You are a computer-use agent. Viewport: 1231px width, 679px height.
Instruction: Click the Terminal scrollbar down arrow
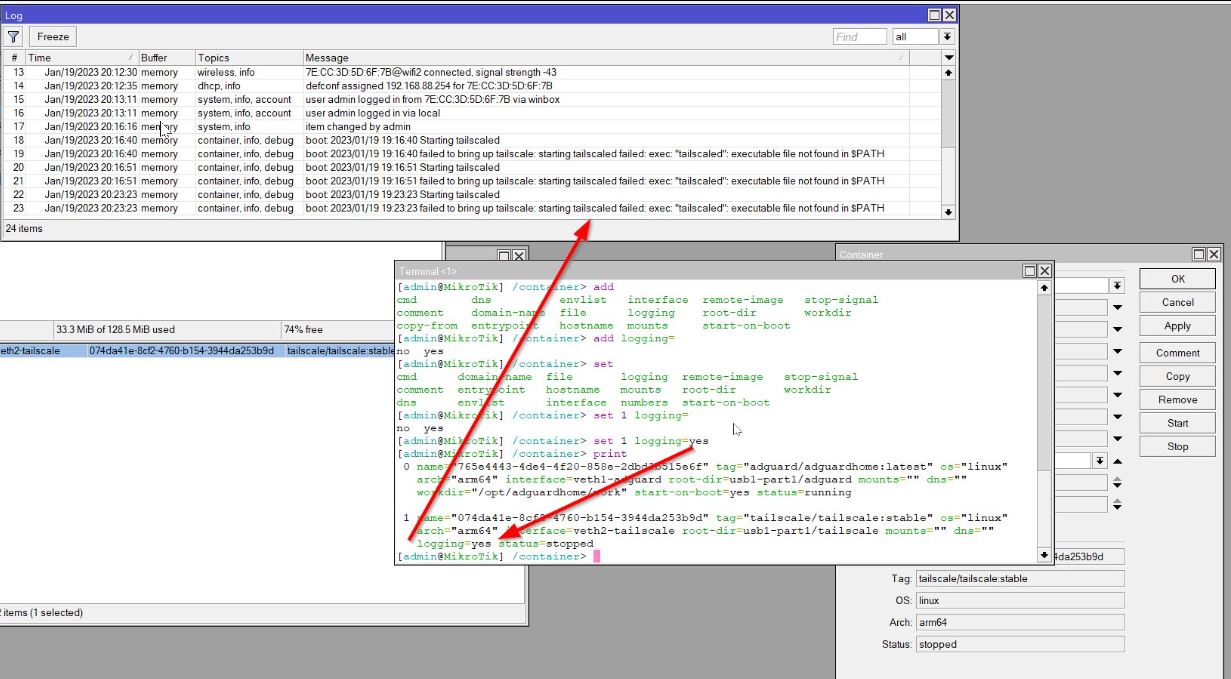[x=1046, y=555]
